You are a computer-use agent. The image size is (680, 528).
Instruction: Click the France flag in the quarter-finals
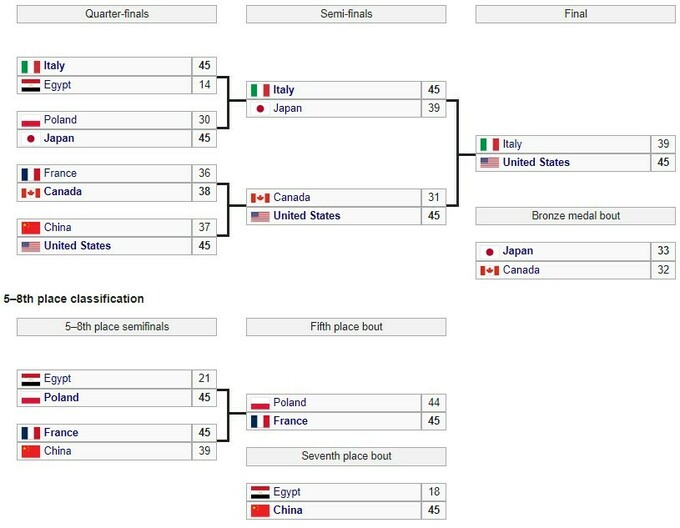click(30, 173)
